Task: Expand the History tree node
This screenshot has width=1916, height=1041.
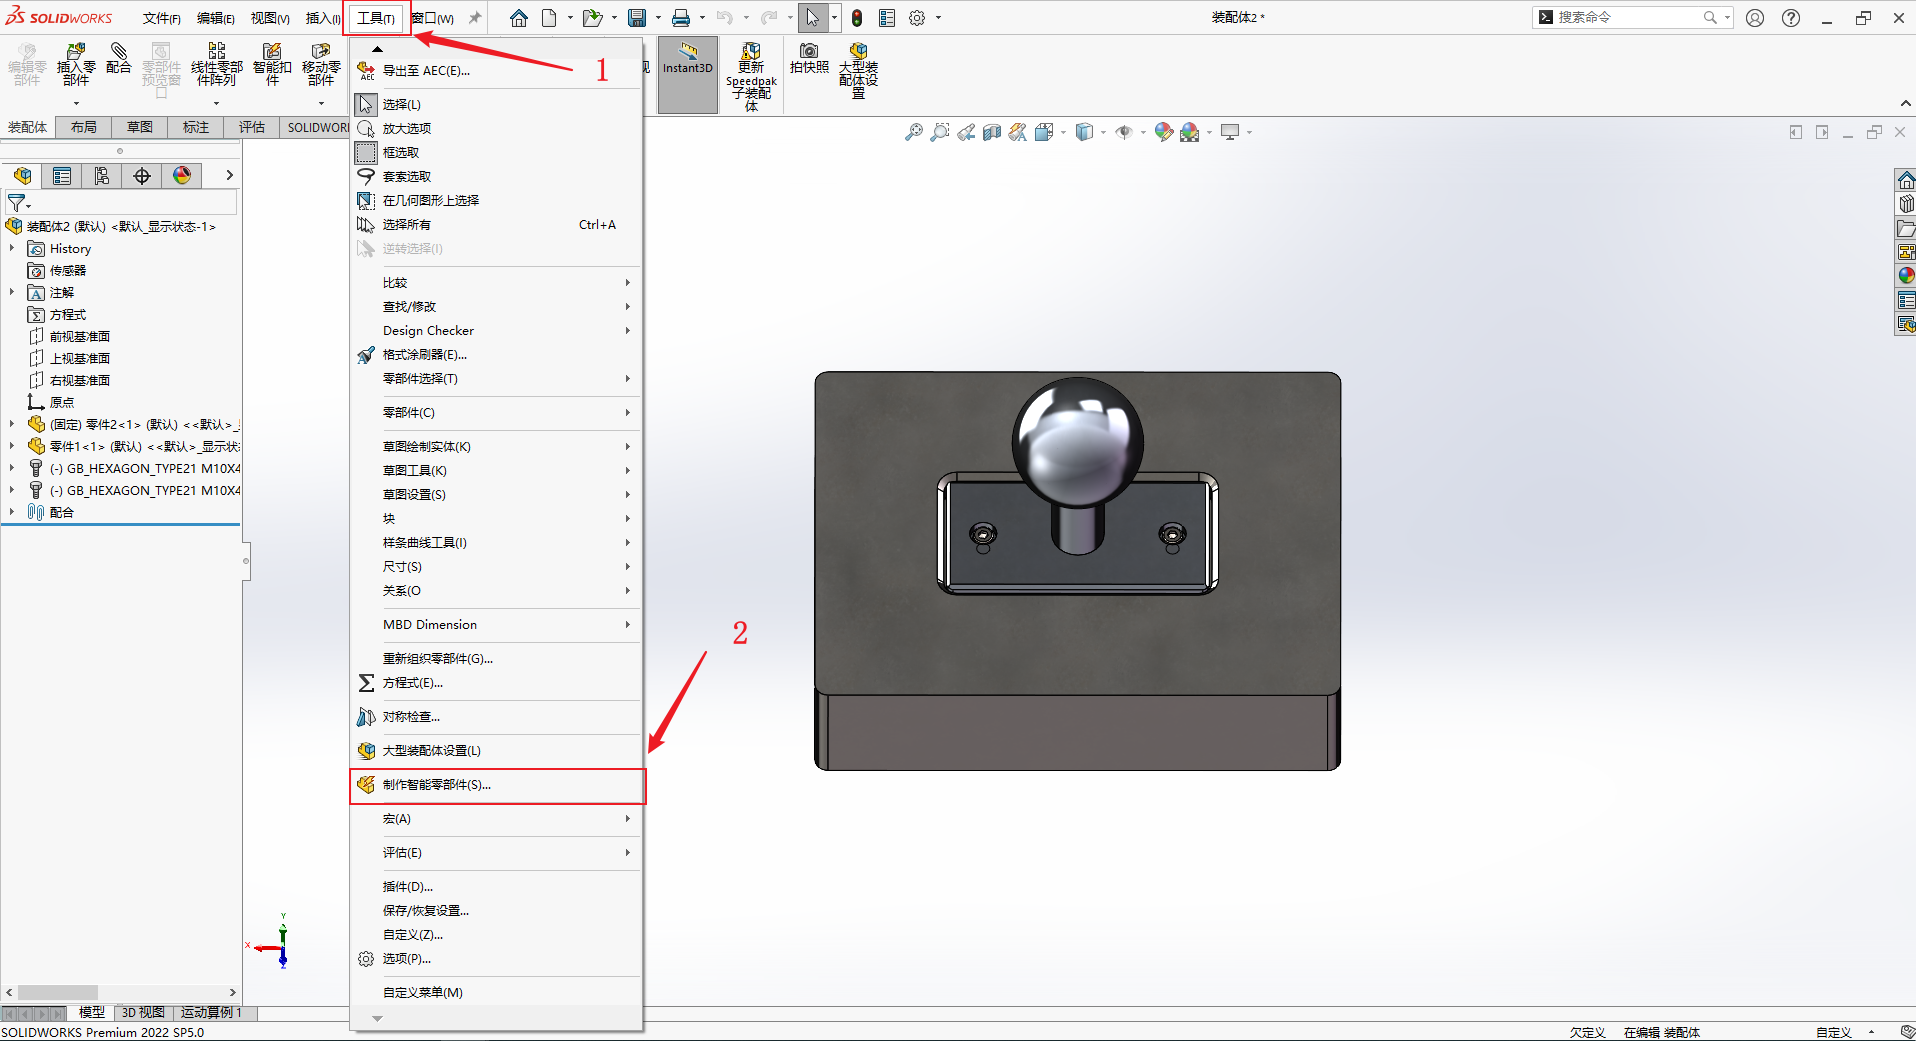Action: point(12,248)
